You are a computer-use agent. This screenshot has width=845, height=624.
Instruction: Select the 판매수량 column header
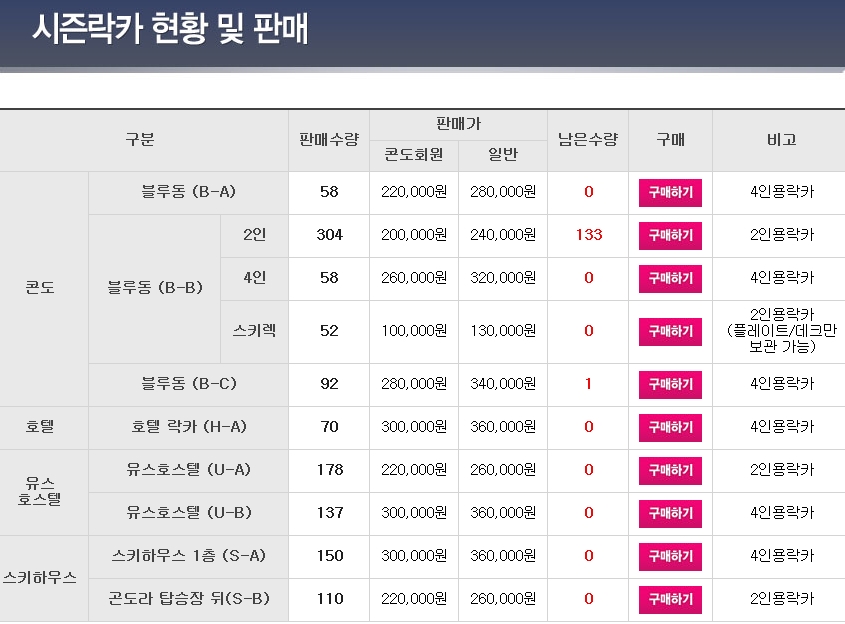[x=328, y=140]
